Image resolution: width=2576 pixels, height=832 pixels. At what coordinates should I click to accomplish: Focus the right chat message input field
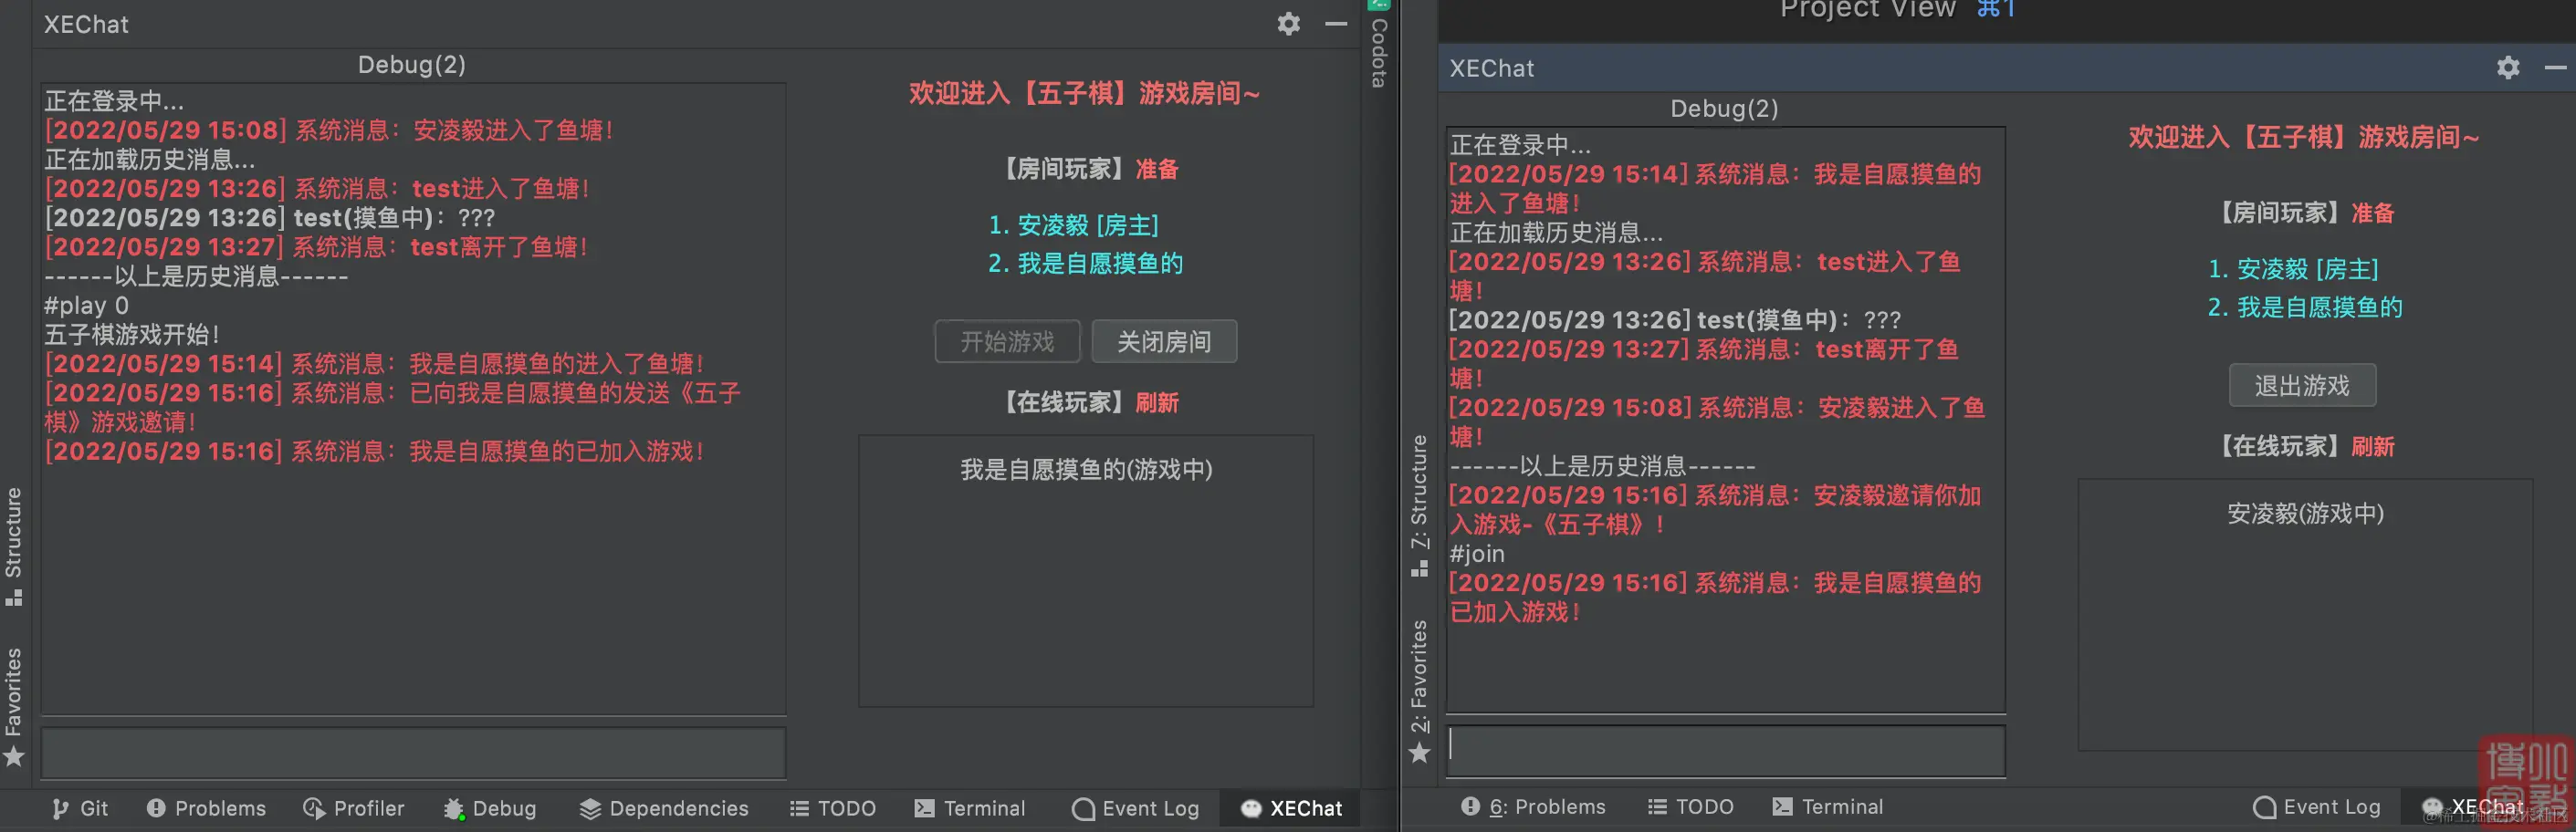1726,750
